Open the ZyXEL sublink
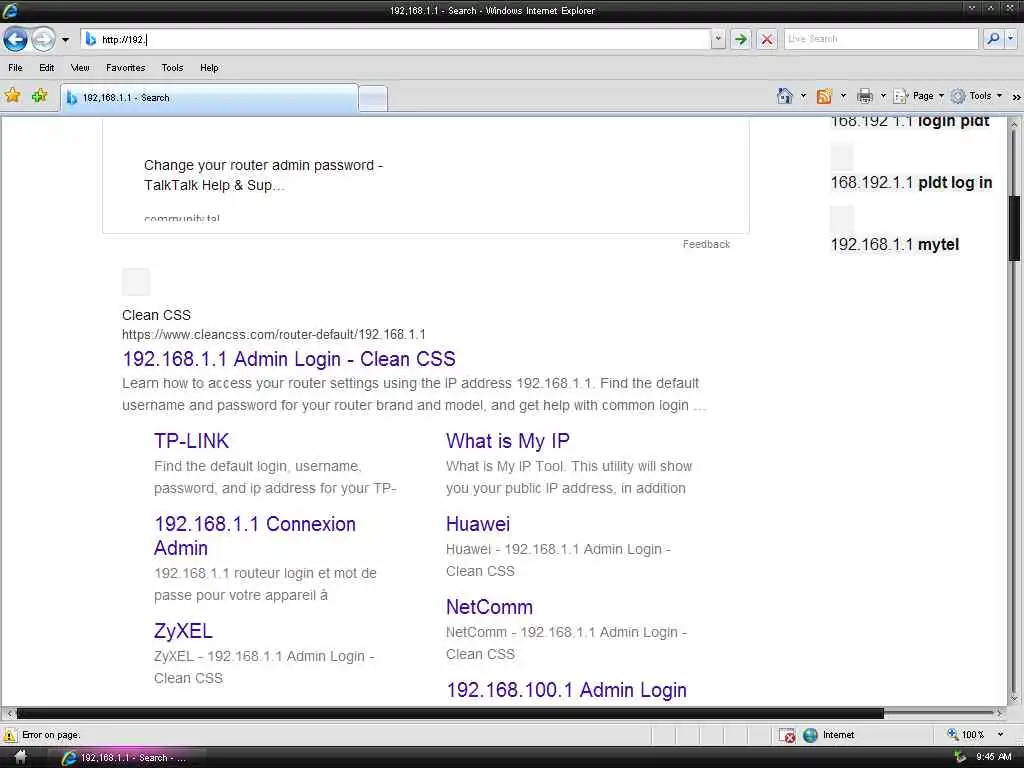Viewport: 1024px width, 768px height. 183,631
